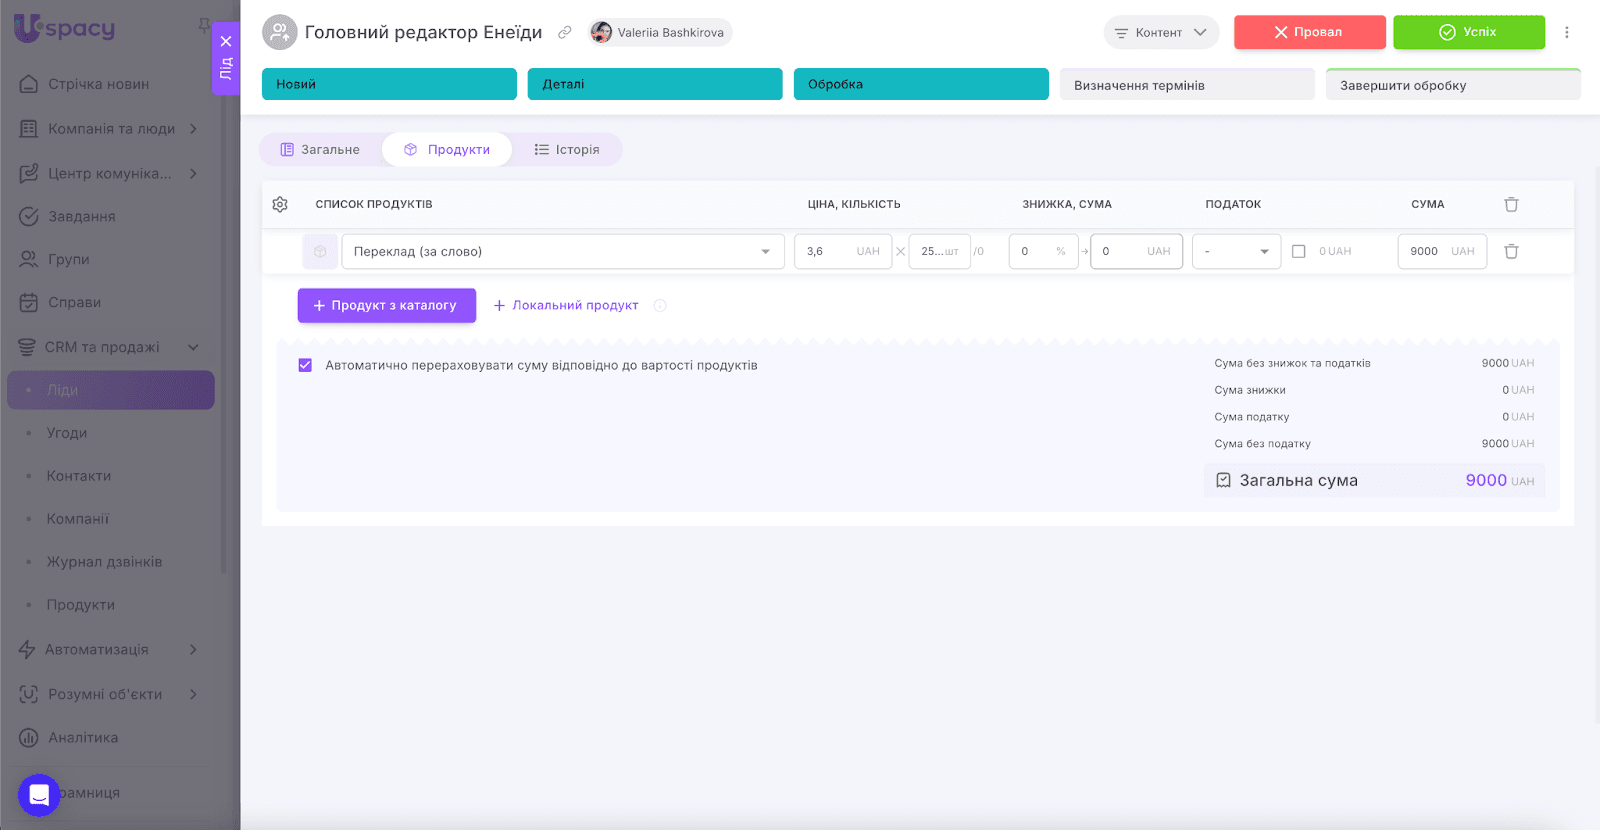Click the link icon beside lead title
The height and width of the screenshot is (830, 1600).
point(565,32)
